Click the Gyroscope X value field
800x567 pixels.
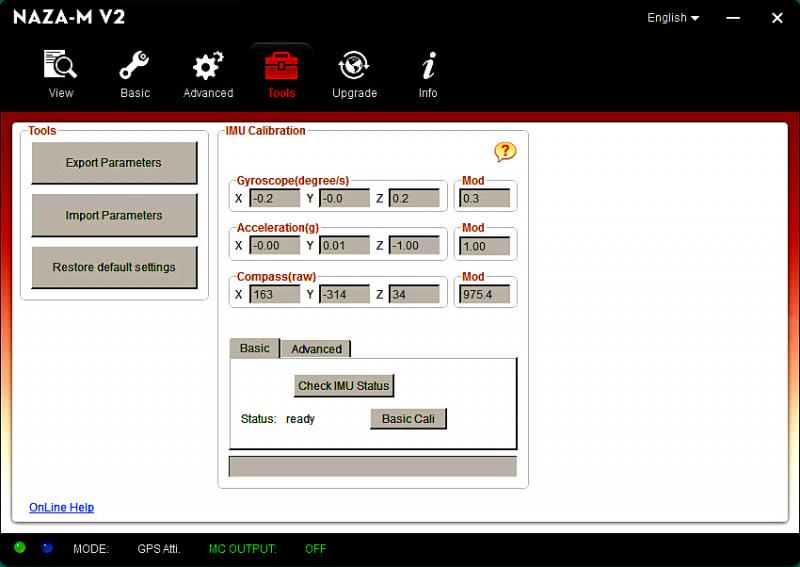point(274,198)
